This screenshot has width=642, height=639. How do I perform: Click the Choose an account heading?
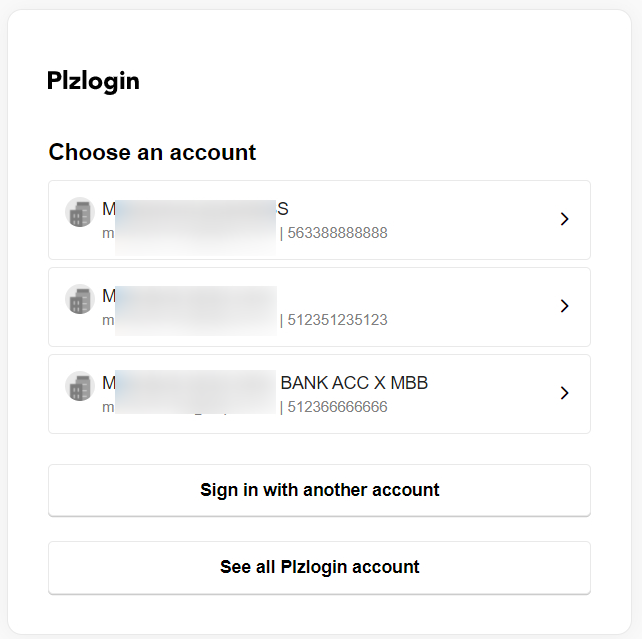tap(152, 152)
